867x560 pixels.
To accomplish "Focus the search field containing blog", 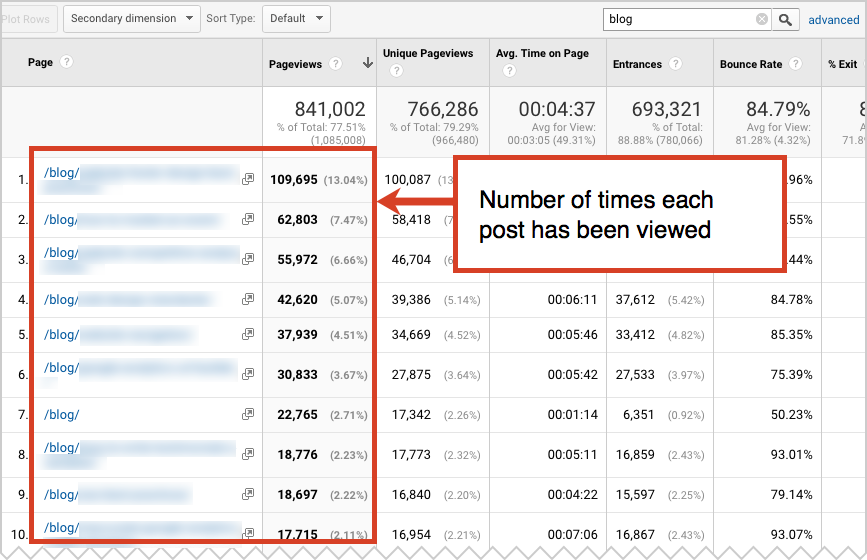I will click(677, 19).
